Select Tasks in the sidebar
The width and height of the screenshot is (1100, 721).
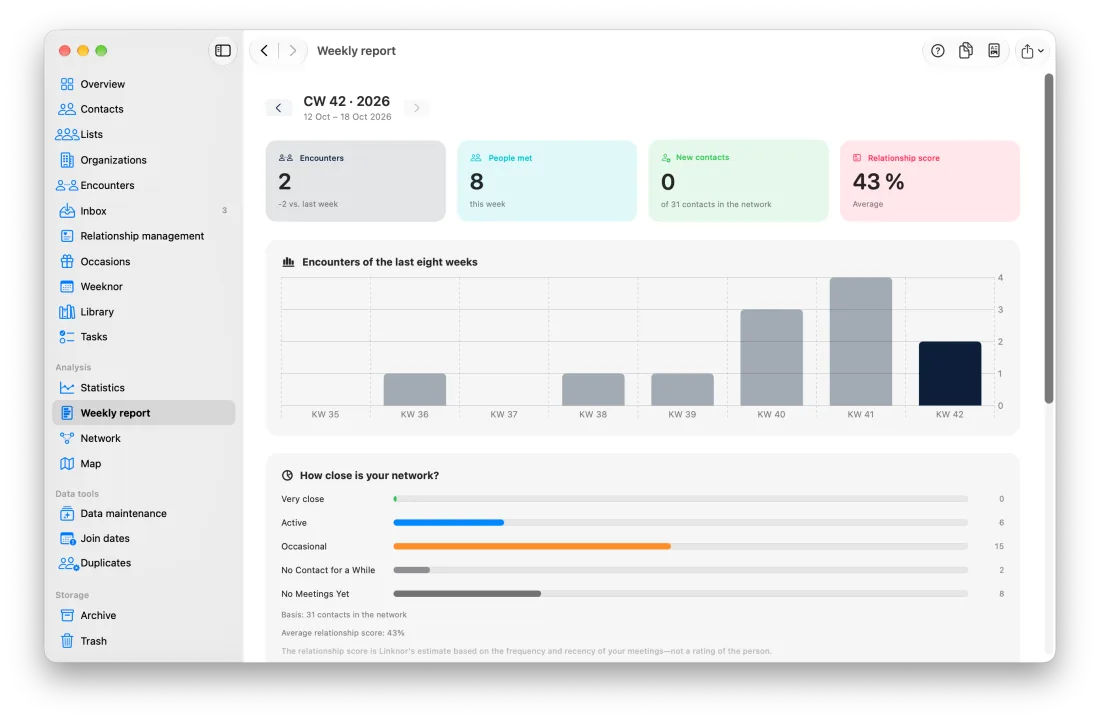click(144, 337)
